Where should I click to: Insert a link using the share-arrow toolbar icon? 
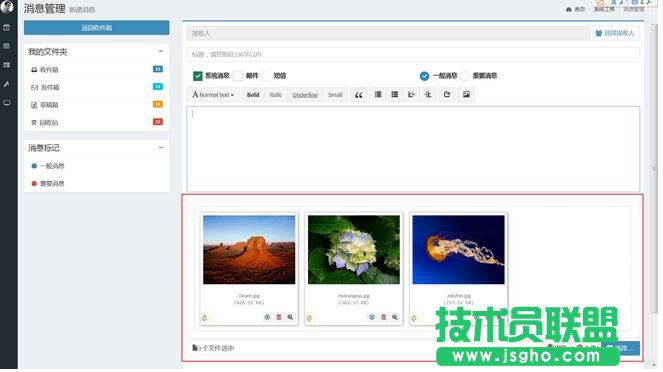tap(447, 94)
